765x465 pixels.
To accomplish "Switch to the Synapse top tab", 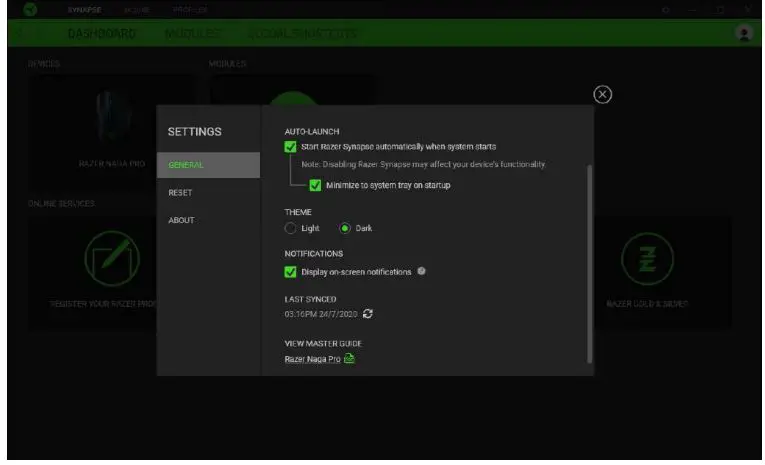I will [84, 10].
